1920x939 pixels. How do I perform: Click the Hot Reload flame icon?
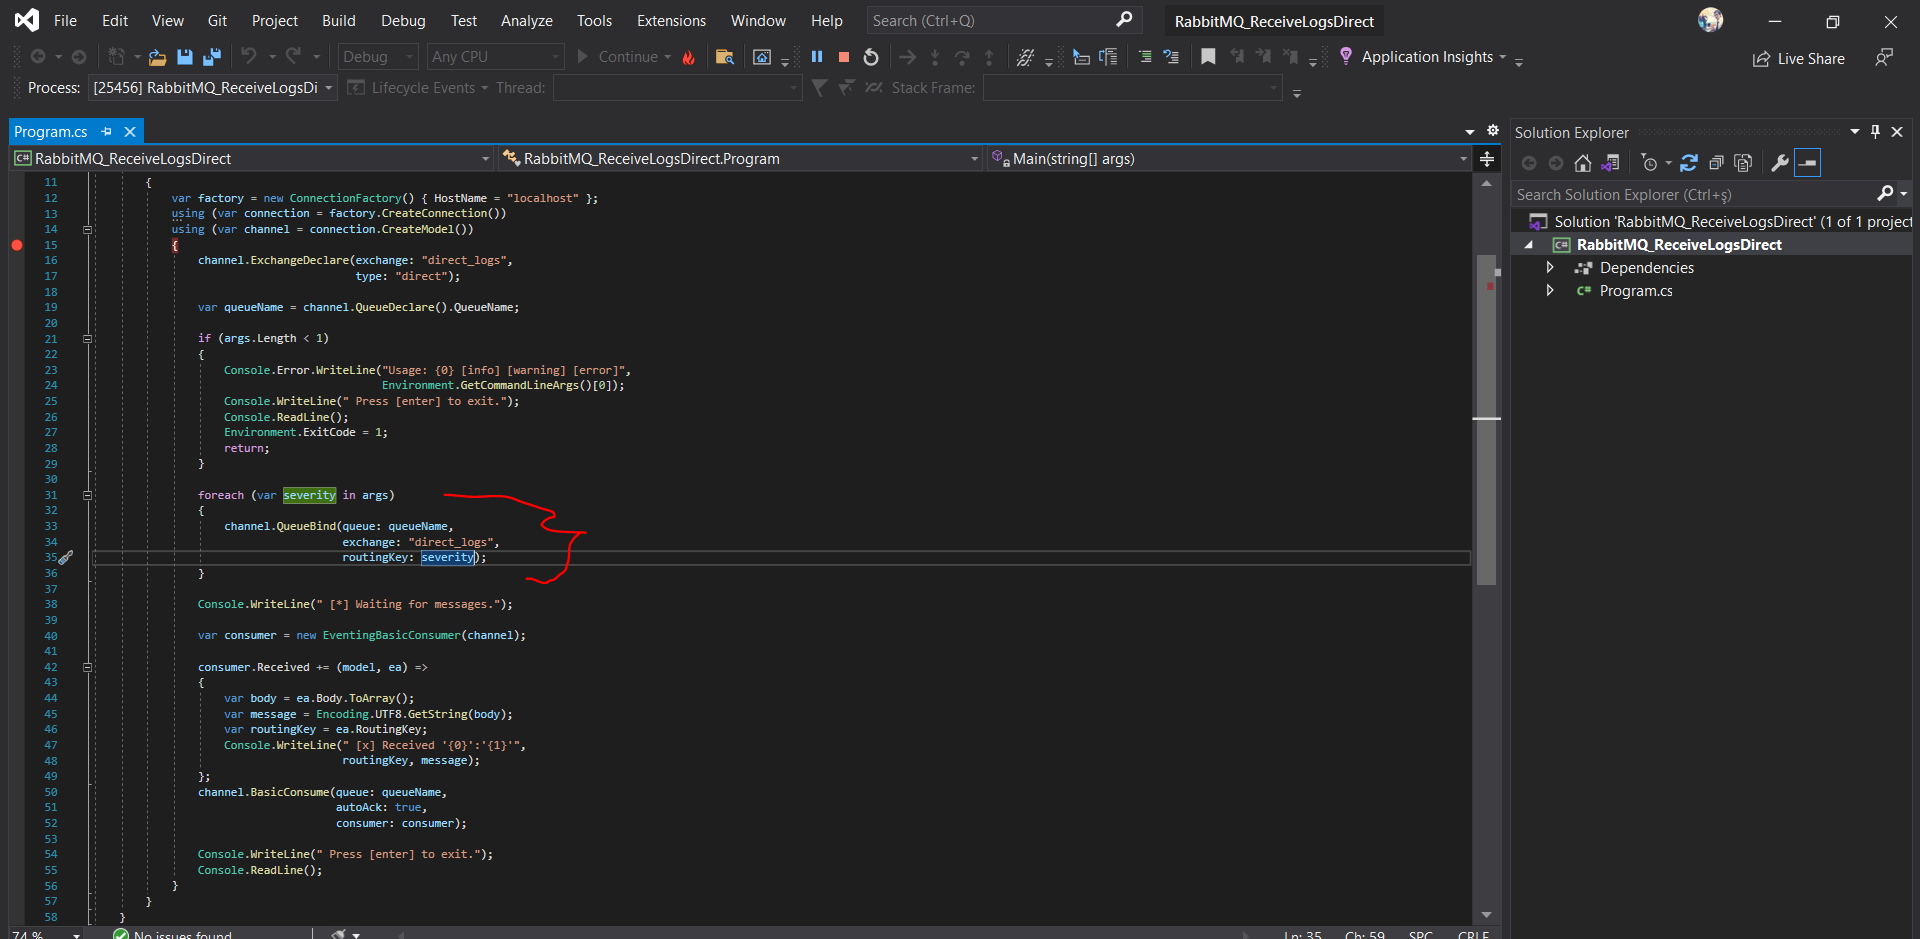point(689,58)
